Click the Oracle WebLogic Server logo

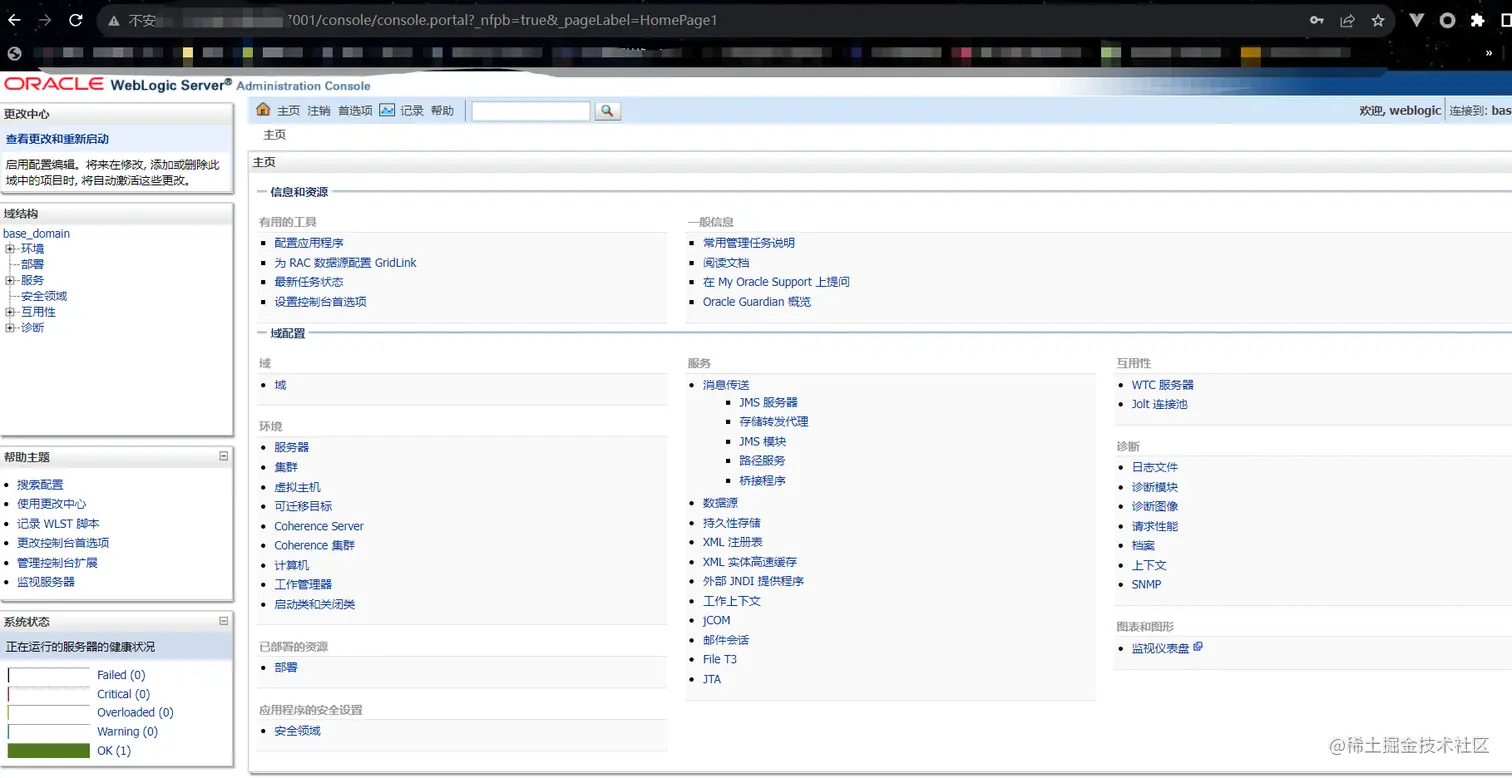[118, 85]
